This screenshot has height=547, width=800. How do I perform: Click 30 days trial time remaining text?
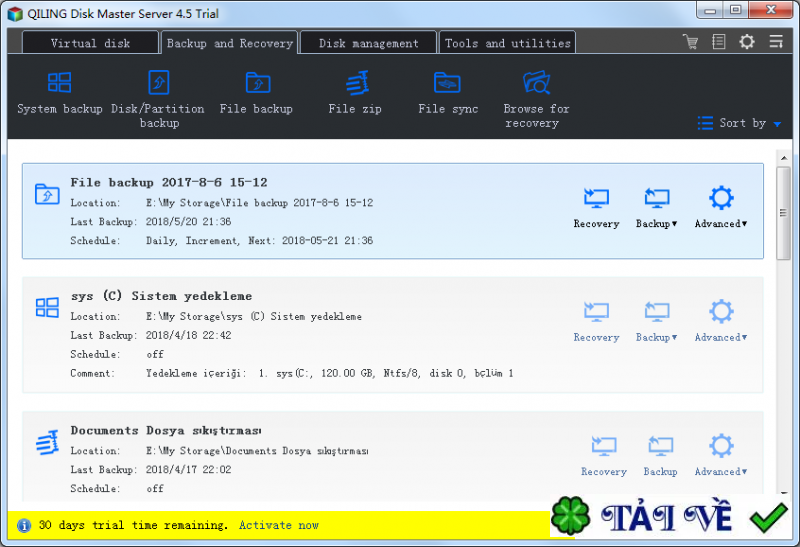tap(133, 525)
